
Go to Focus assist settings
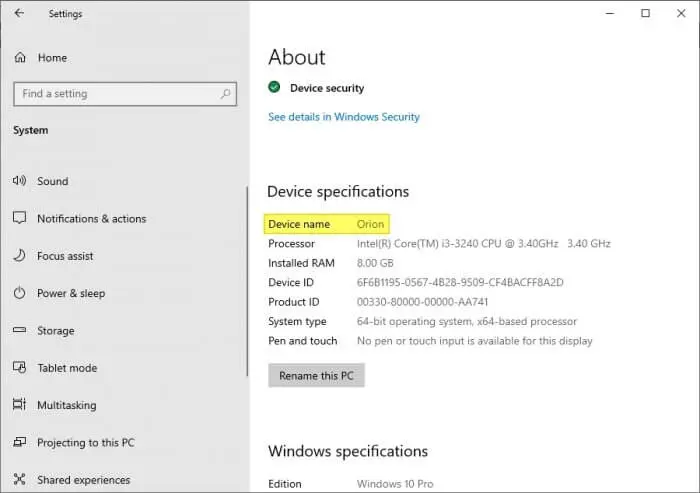[x=65, y=256]
